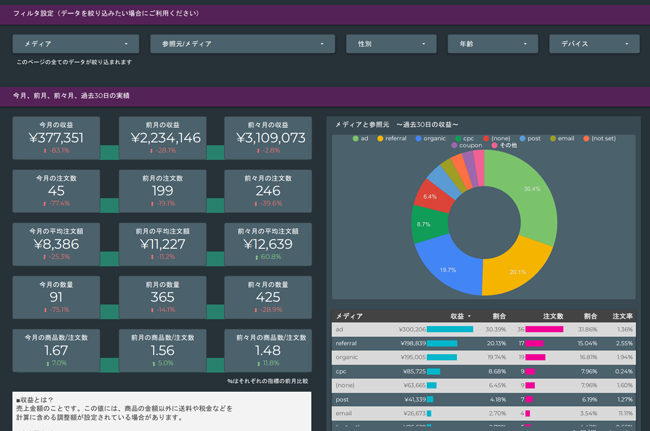The height and width of the screenshot is (431, 650).
Task: Select the 今月の平均注文額 ¥8,386 scorecard
Action: (x=56, y=245)
